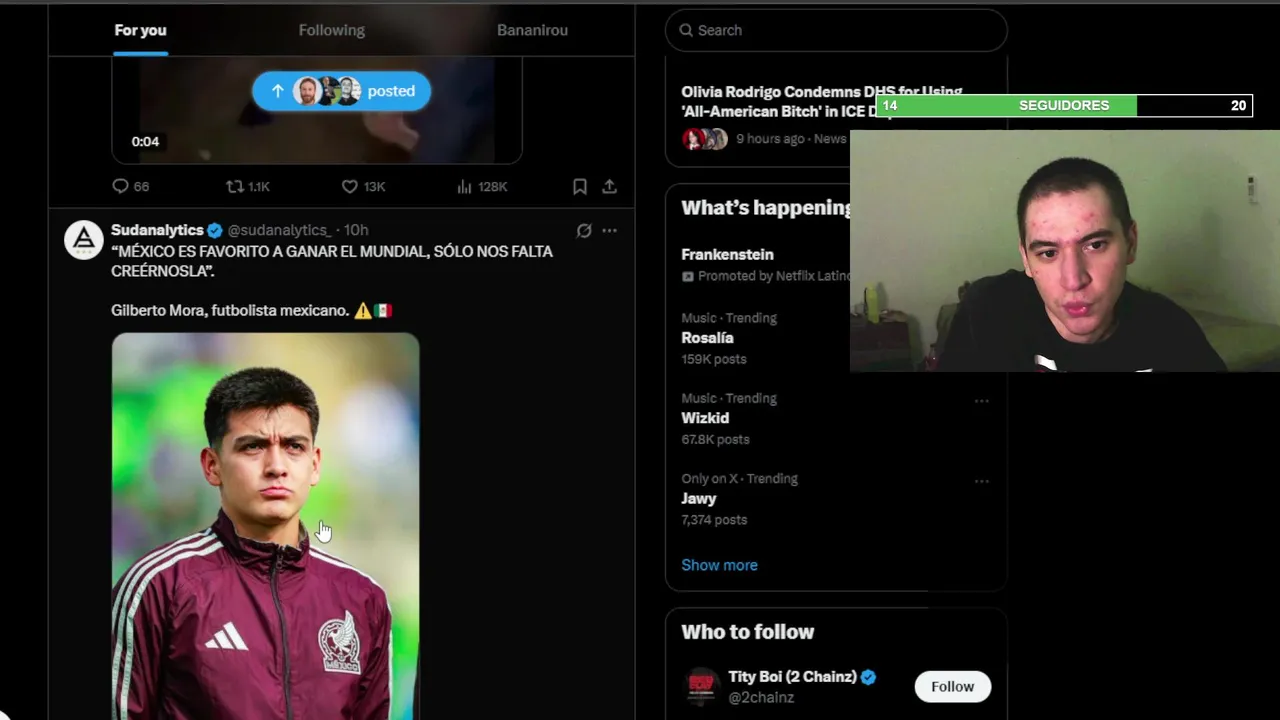Open more options for Wizkid trend
The height and width of the screenshot is (720, 1280).
tap(982, 401)
